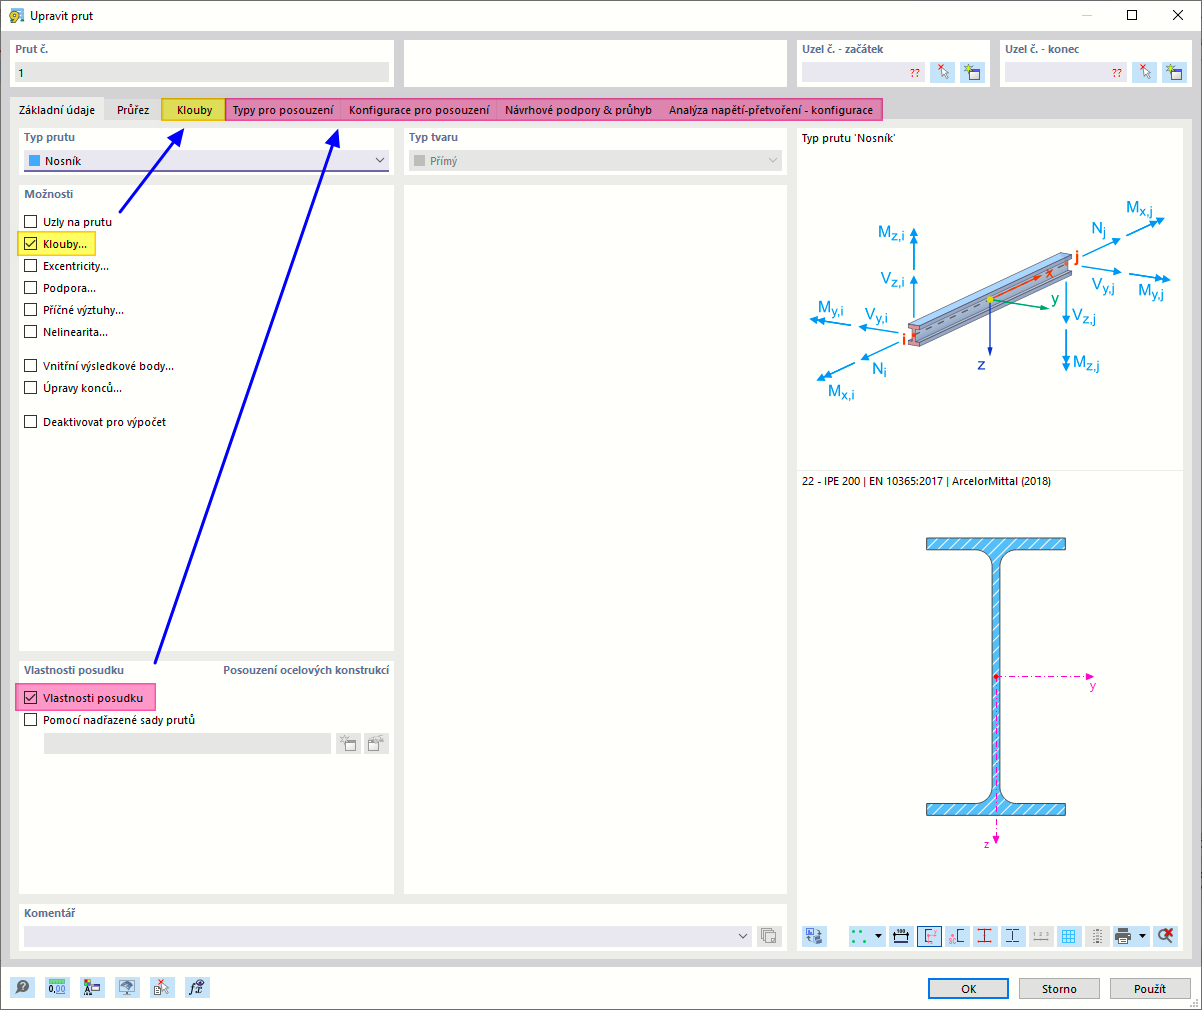Click the red-dotted I-section points icon
The image size is (1202, 1010).
coord(985,936)
